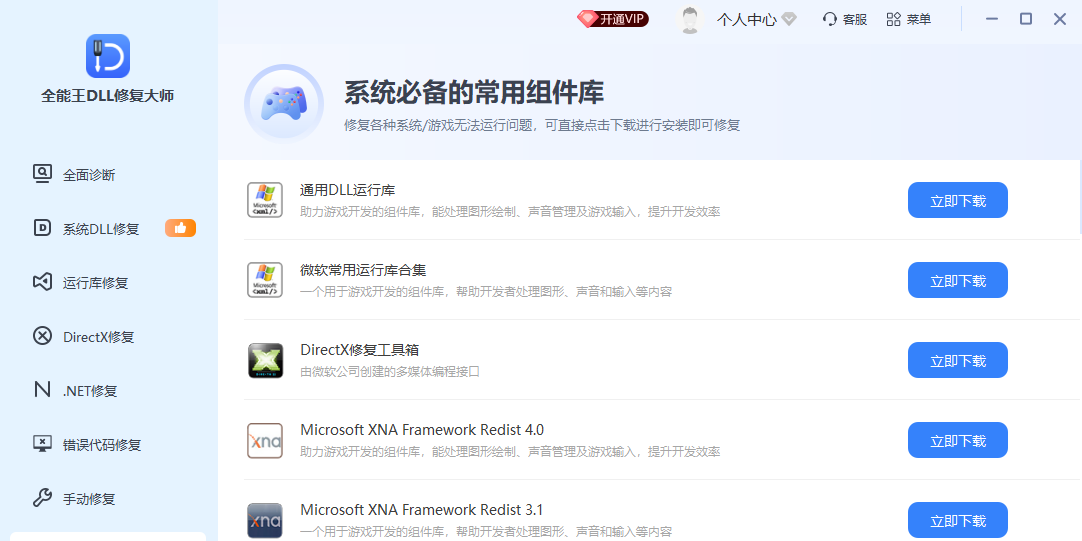
Task: Open 个人中心 account link
Action: tap(747, 19)
